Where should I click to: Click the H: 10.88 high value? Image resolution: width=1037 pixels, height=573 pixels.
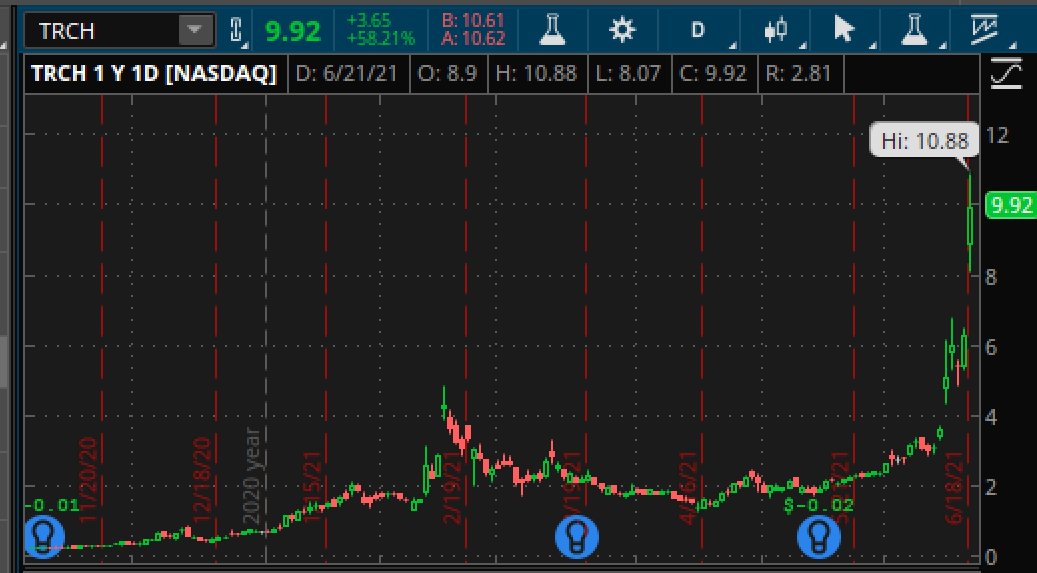[536, 73]
